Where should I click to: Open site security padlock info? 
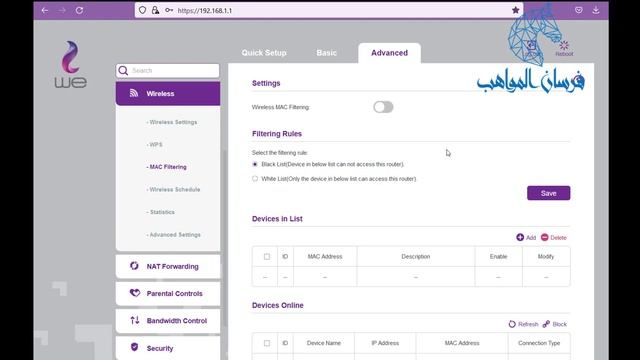(155, 10)
